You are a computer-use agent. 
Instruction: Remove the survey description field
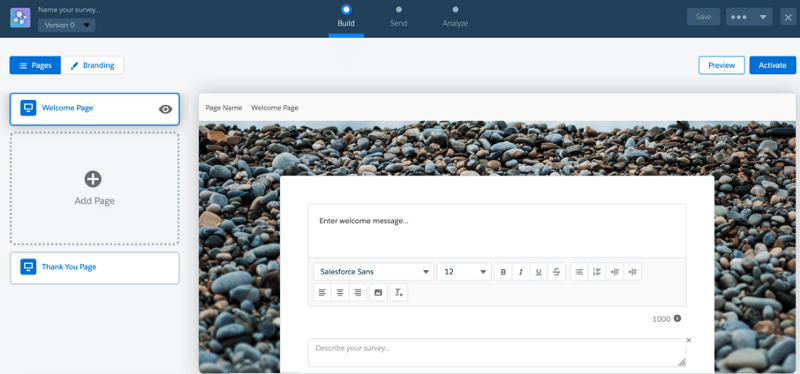click(688, 340)
